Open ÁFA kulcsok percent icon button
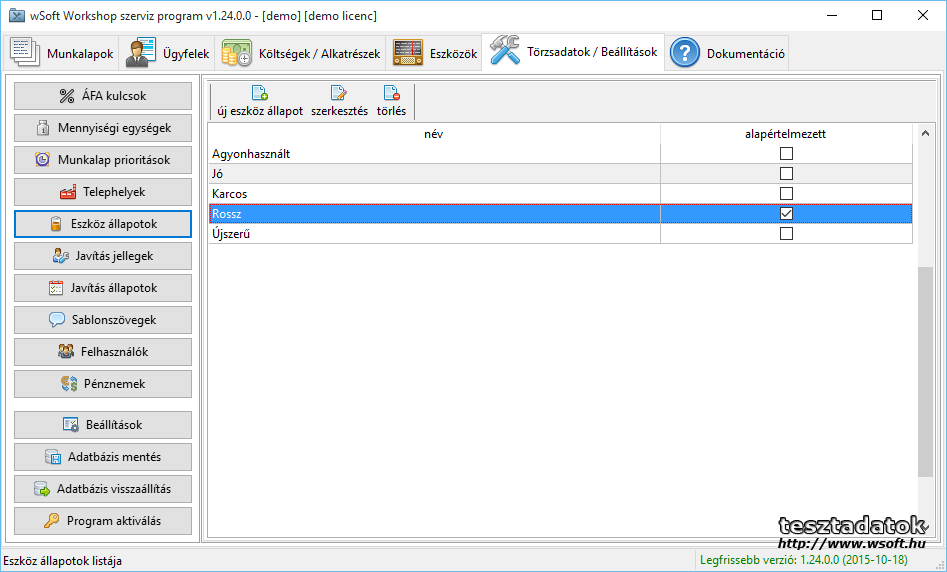947x572 pixels. pyautogui.click(x=103, y=96)
